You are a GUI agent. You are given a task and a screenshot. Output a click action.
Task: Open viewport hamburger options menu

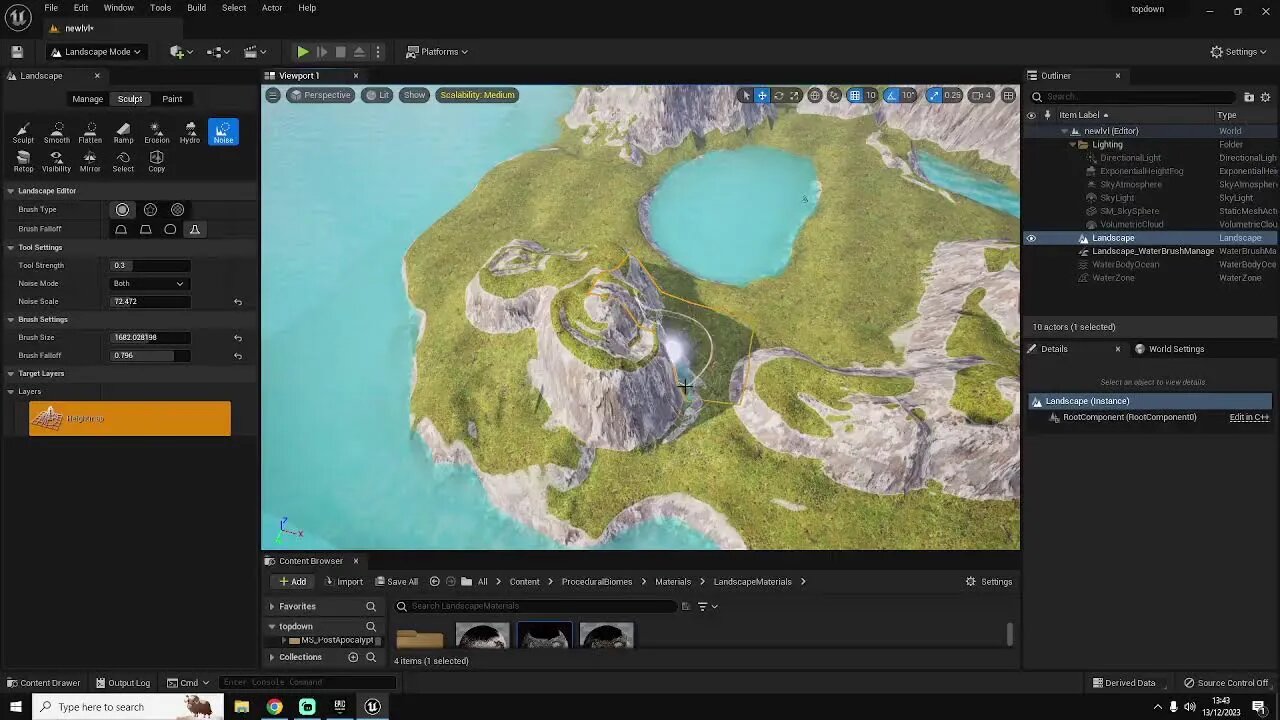(x=273, y=95)
